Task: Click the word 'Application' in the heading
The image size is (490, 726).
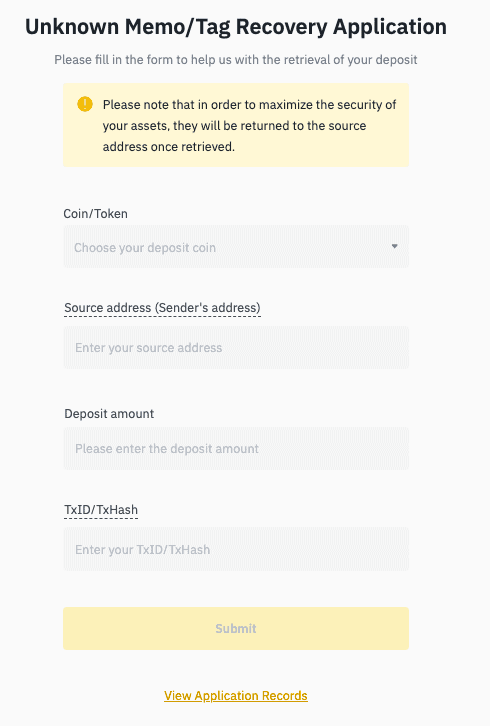Action: pyautogui.click(x=390, y=27)
